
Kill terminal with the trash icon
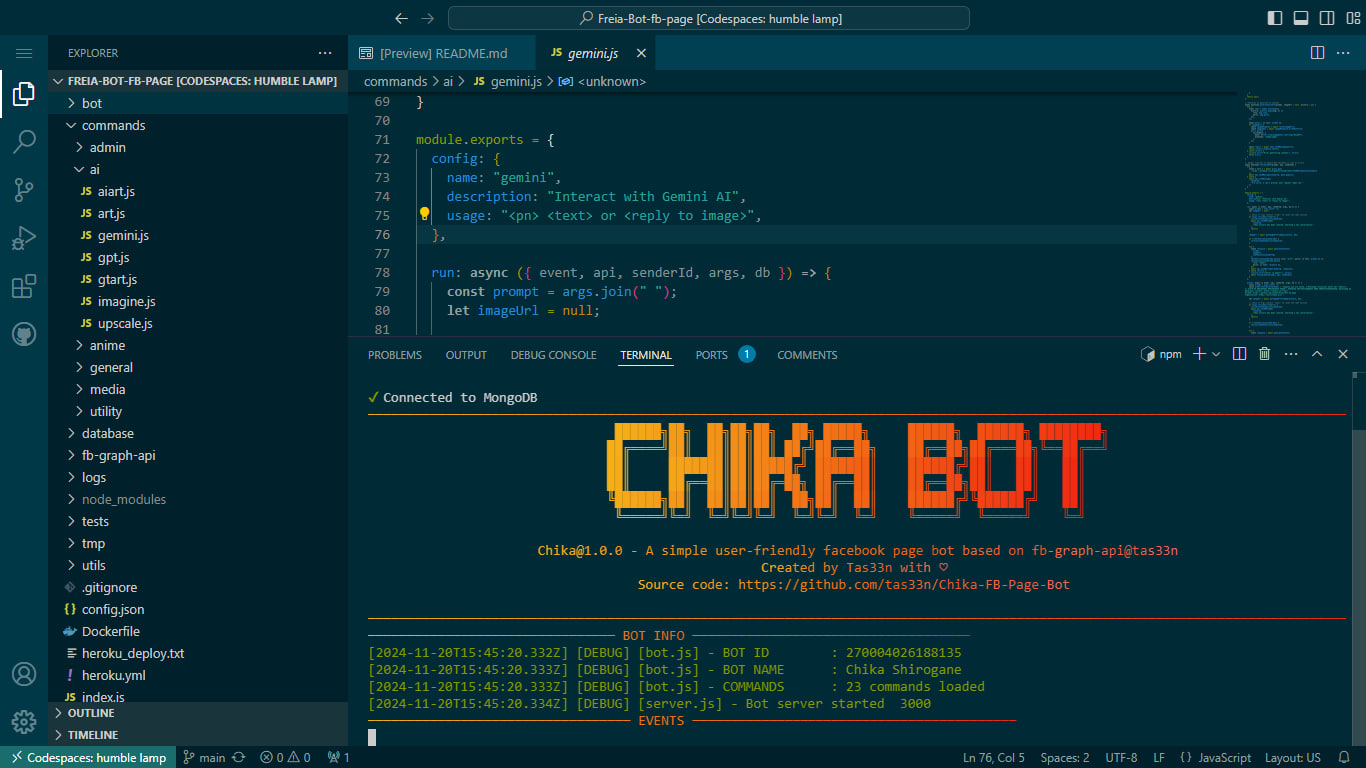point(1264,354)
